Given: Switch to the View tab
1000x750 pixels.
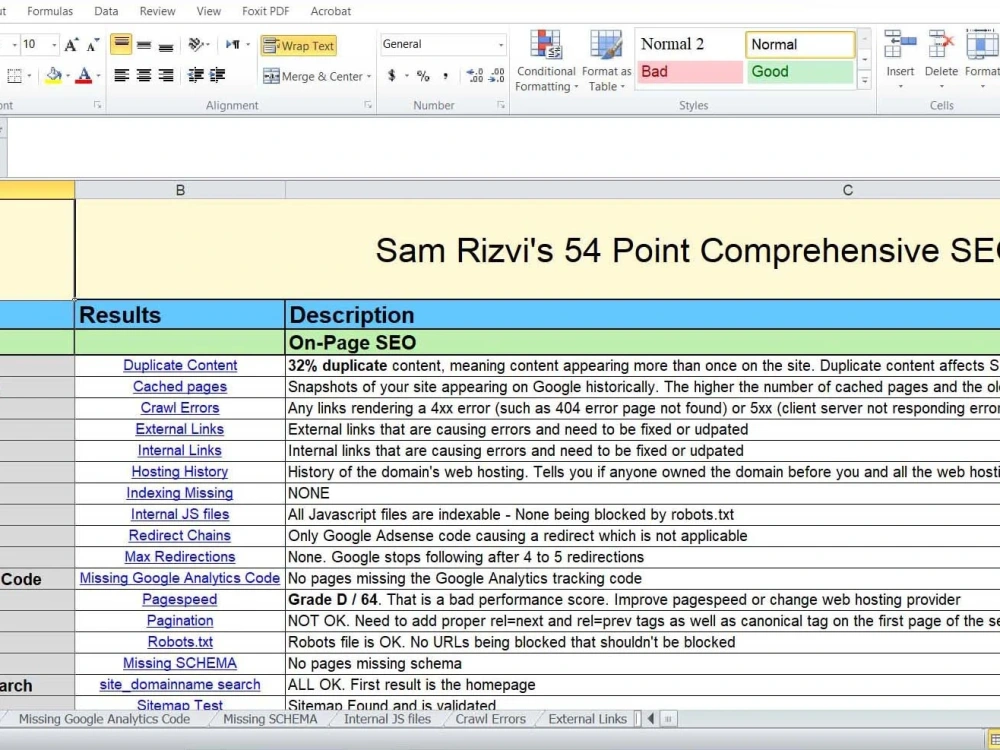Looking at the screenshot, I should click(209, 11).
